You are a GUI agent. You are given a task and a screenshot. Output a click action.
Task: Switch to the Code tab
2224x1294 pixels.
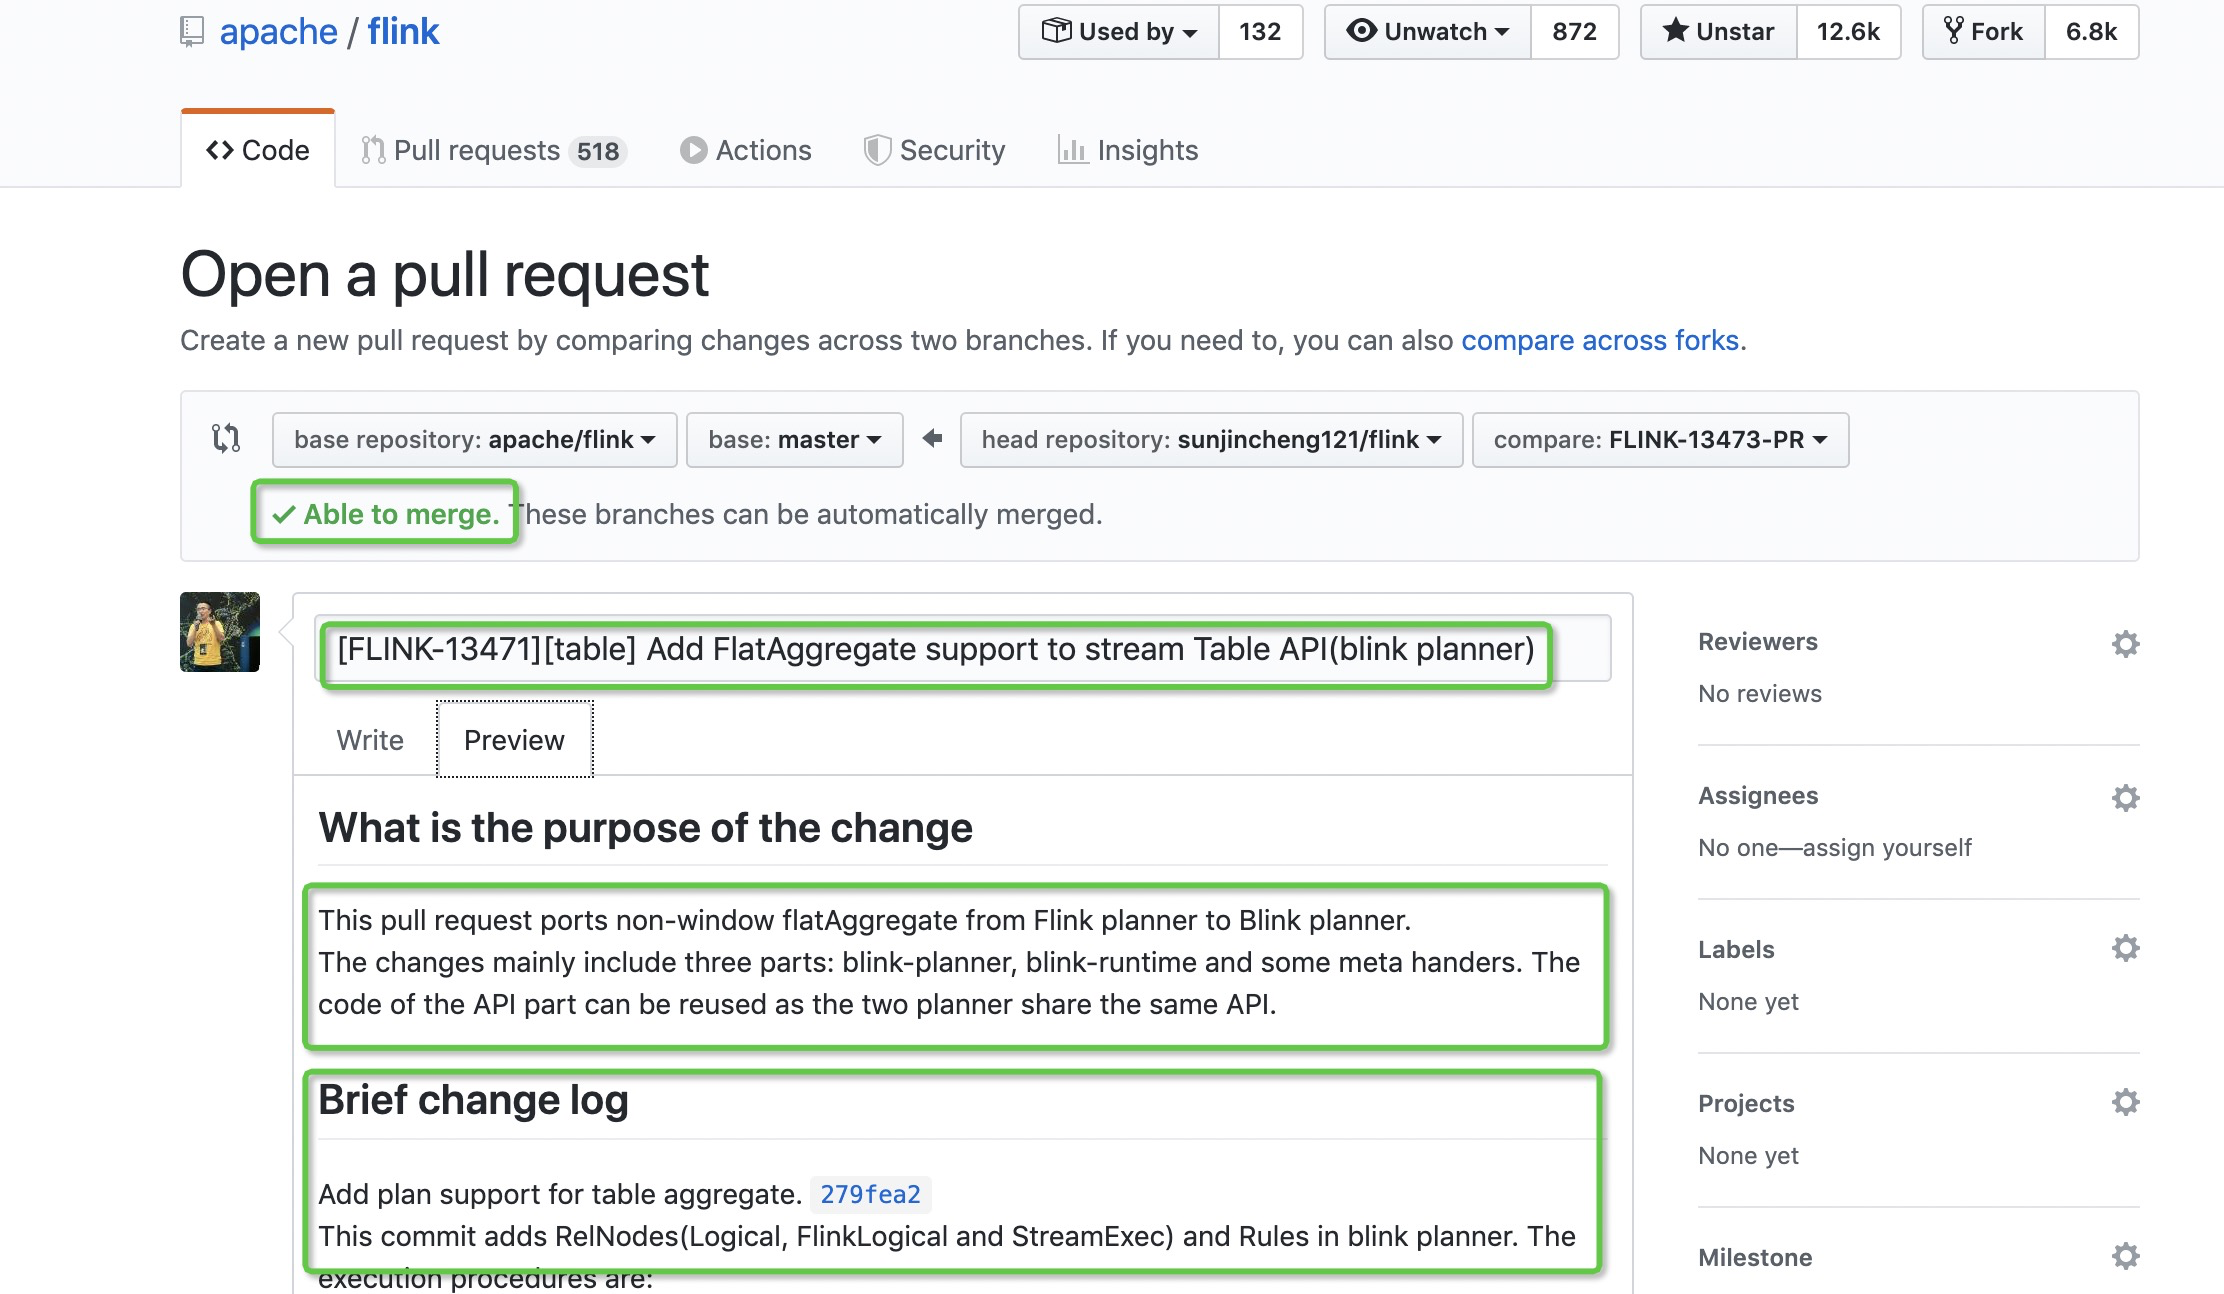point(258,150)
